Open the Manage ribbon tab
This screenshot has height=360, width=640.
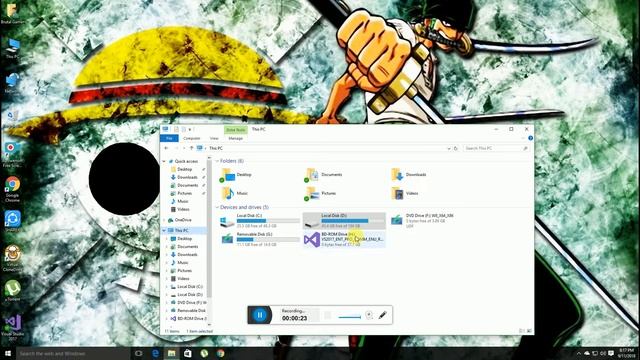pos(236,138)
